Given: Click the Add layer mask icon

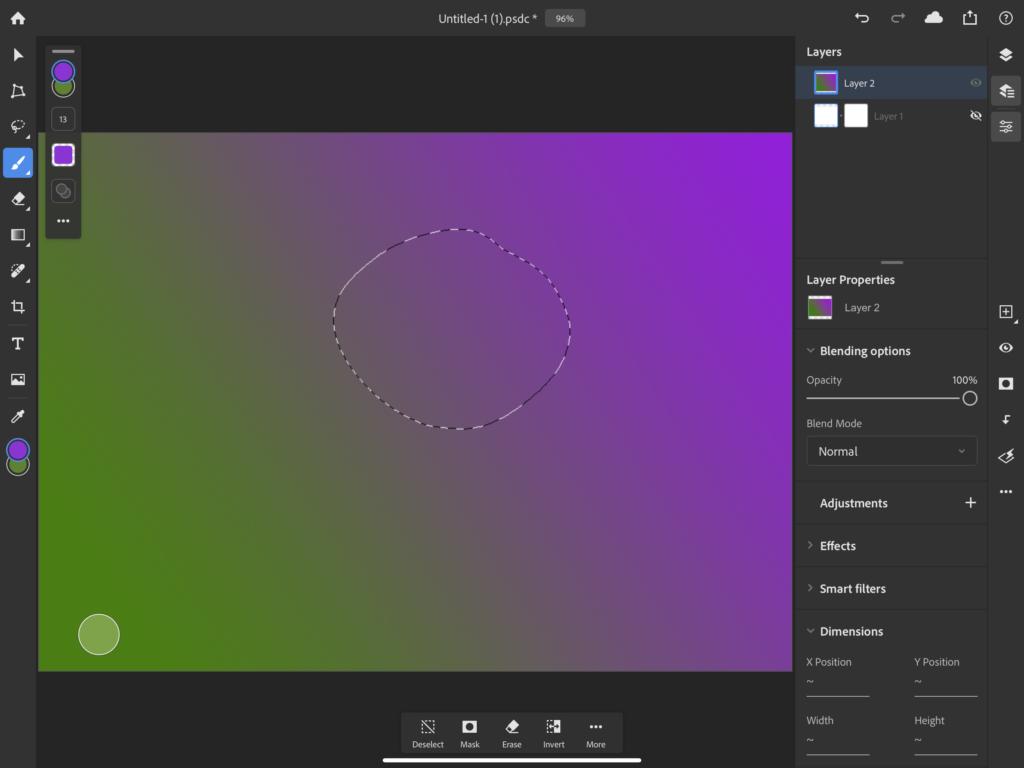Looking at the screenshot, I should pos(1006,381).
